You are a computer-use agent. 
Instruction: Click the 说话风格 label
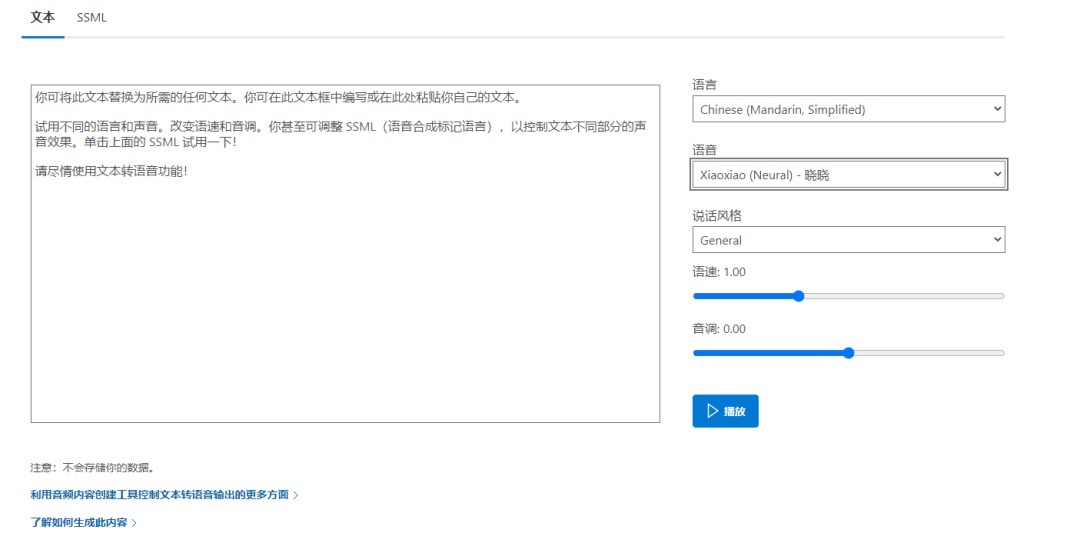coord(717,216)
